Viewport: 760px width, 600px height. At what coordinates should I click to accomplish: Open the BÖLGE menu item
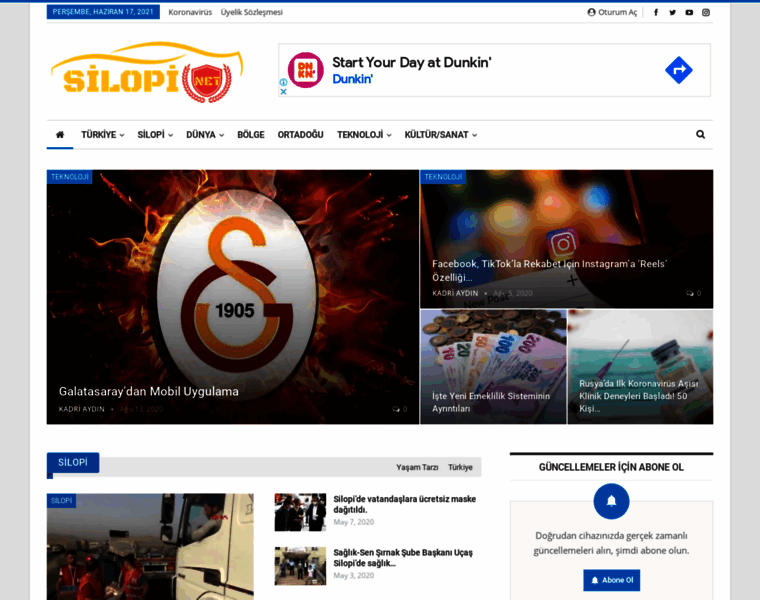click(x=251, y=135)
